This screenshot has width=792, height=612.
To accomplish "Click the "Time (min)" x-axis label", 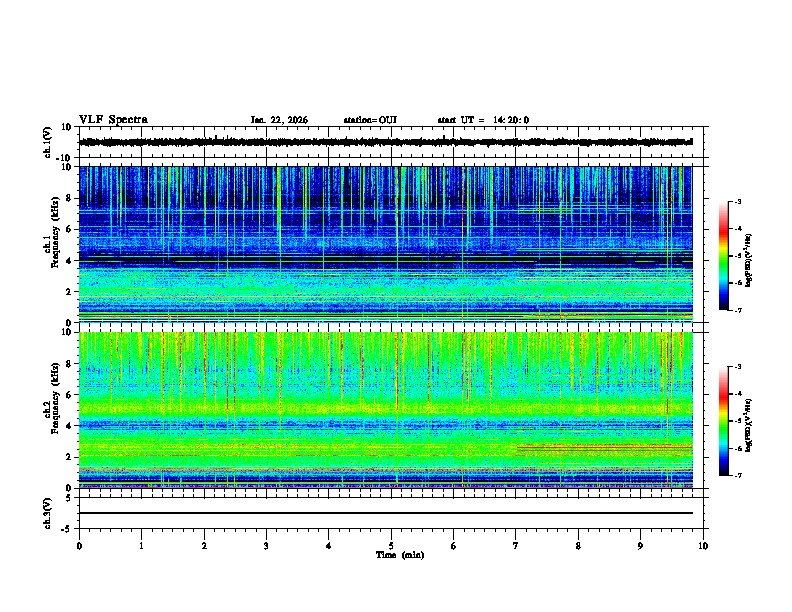I will click(x=400, y=555).
